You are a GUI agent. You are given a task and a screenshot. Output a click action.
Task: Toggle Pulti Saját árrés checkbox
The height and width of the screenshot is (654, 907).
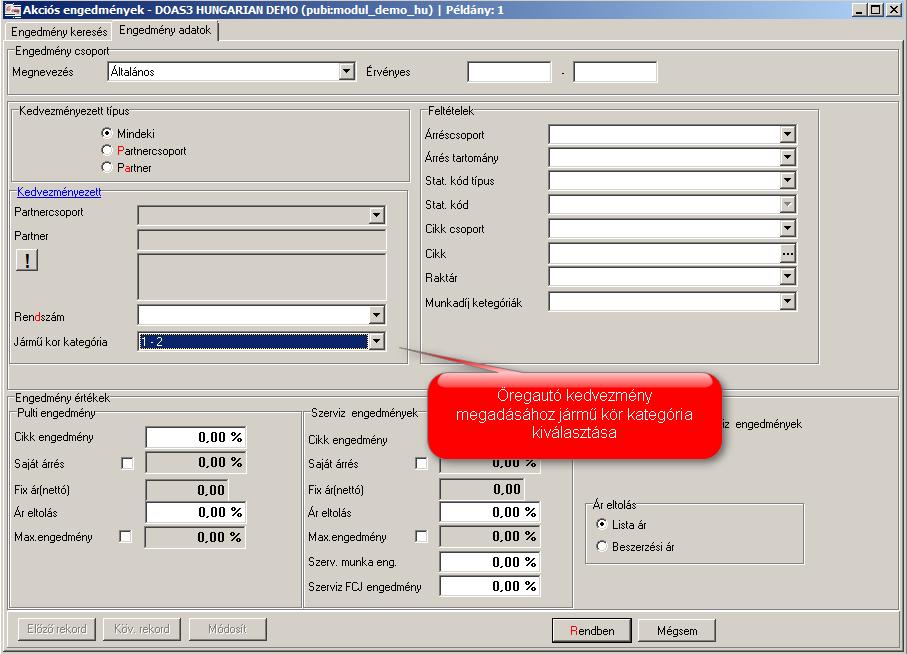coord(127,463)
